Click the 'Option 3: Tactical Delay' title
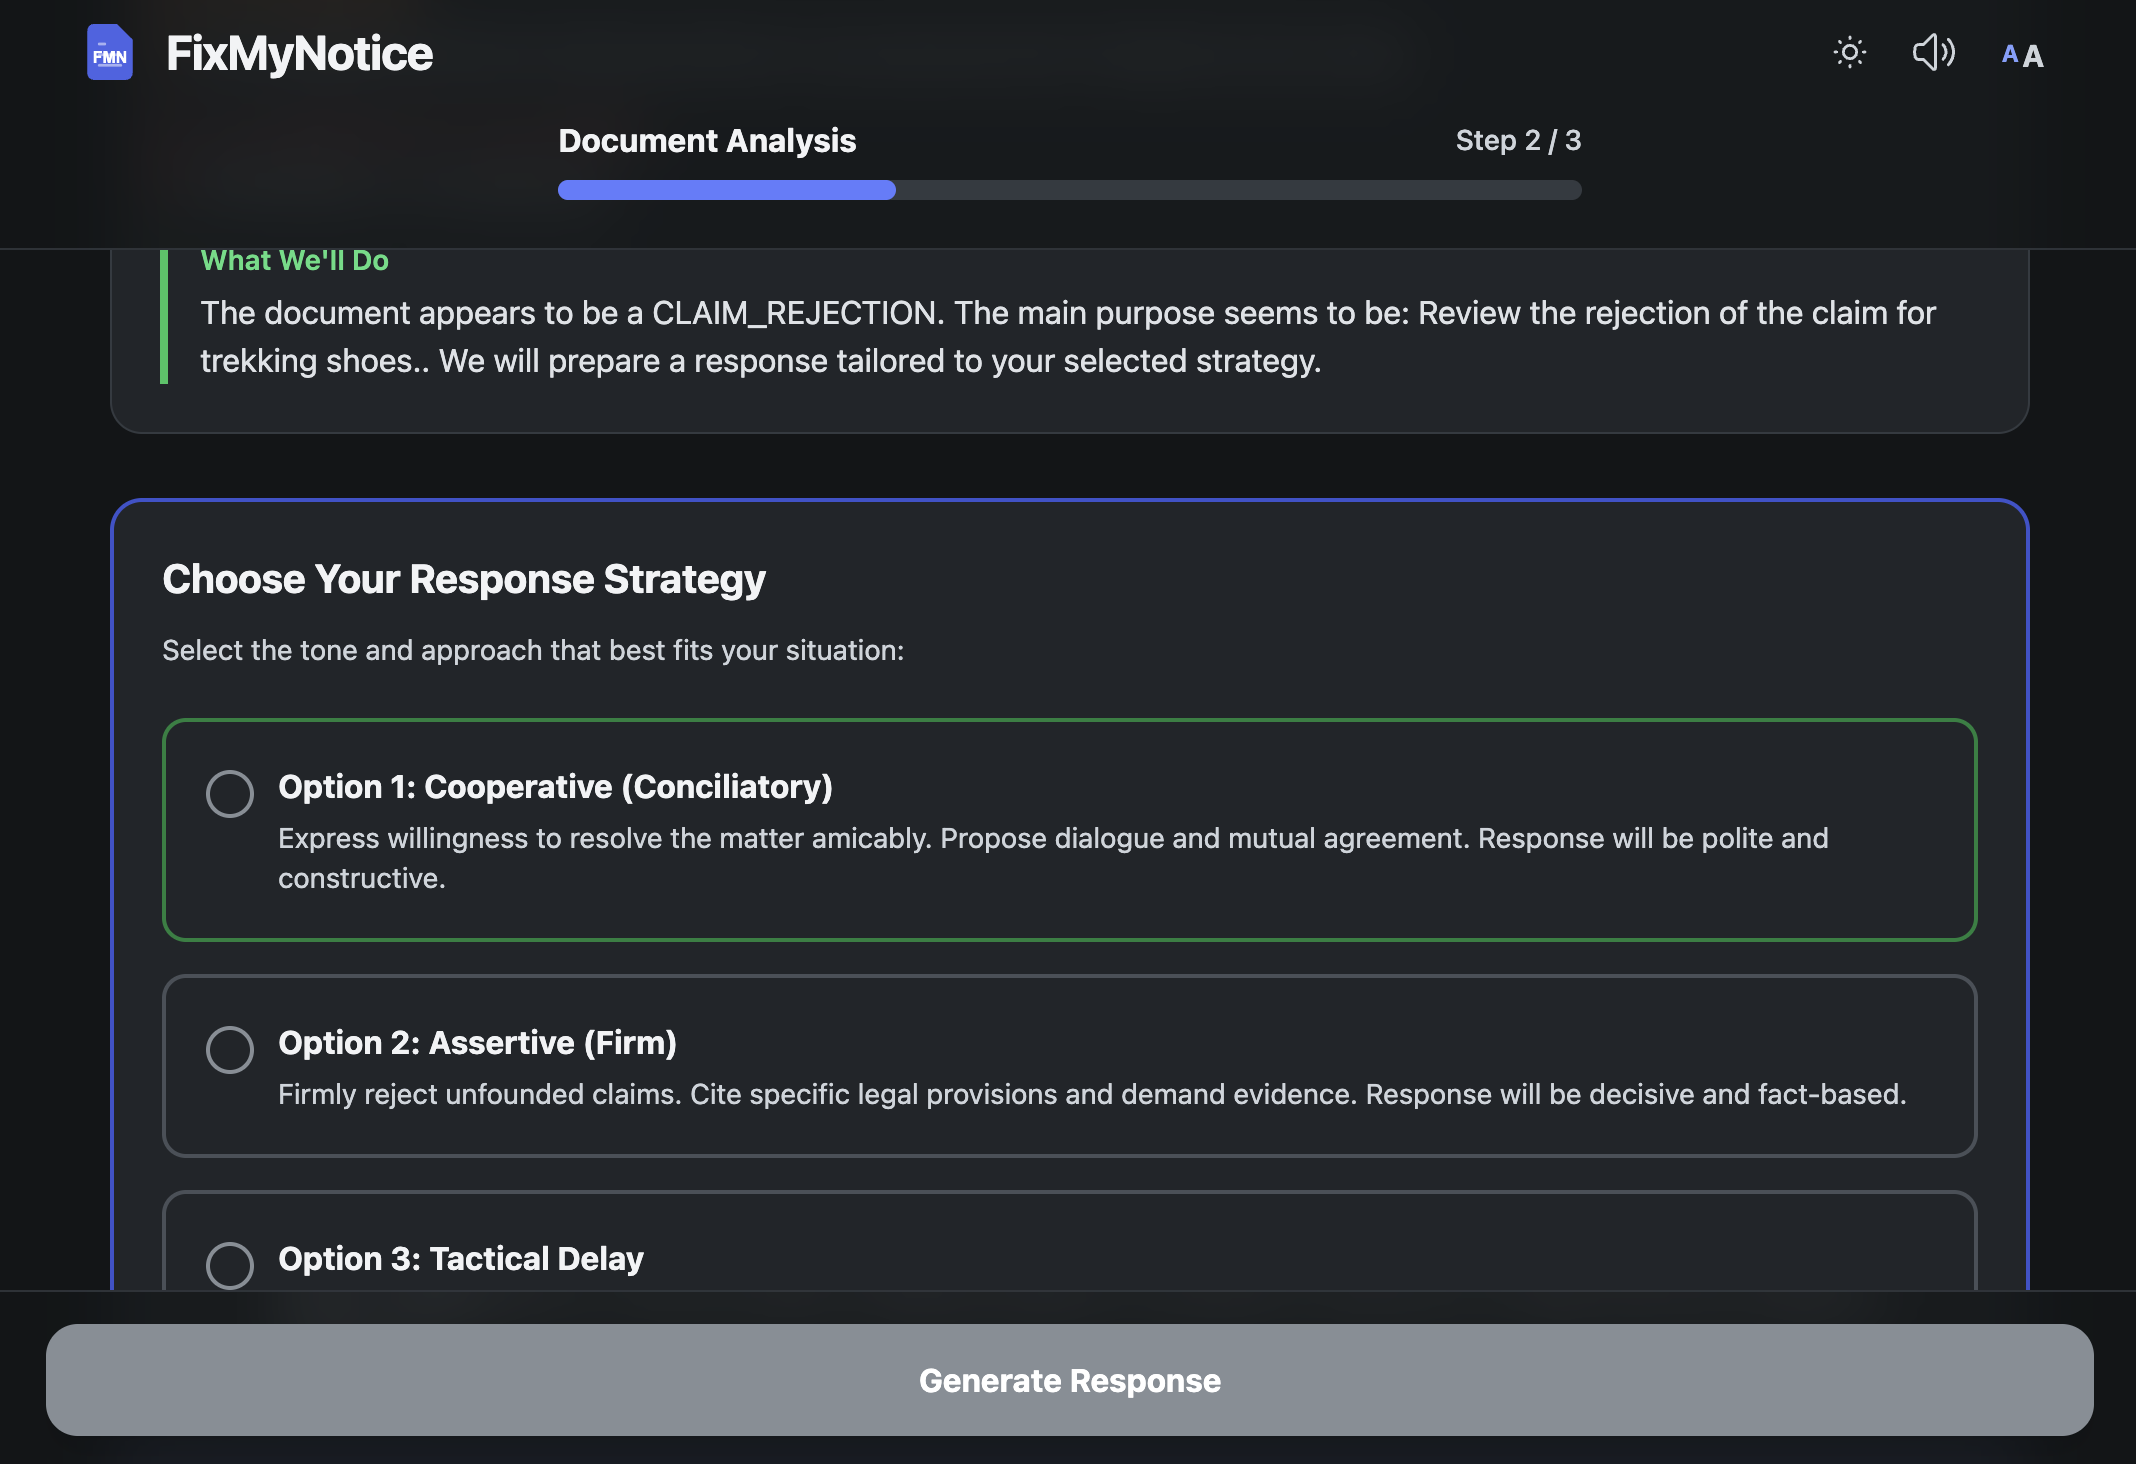The width and height of the screenshot is (2136, 1464). point(460,1259)
